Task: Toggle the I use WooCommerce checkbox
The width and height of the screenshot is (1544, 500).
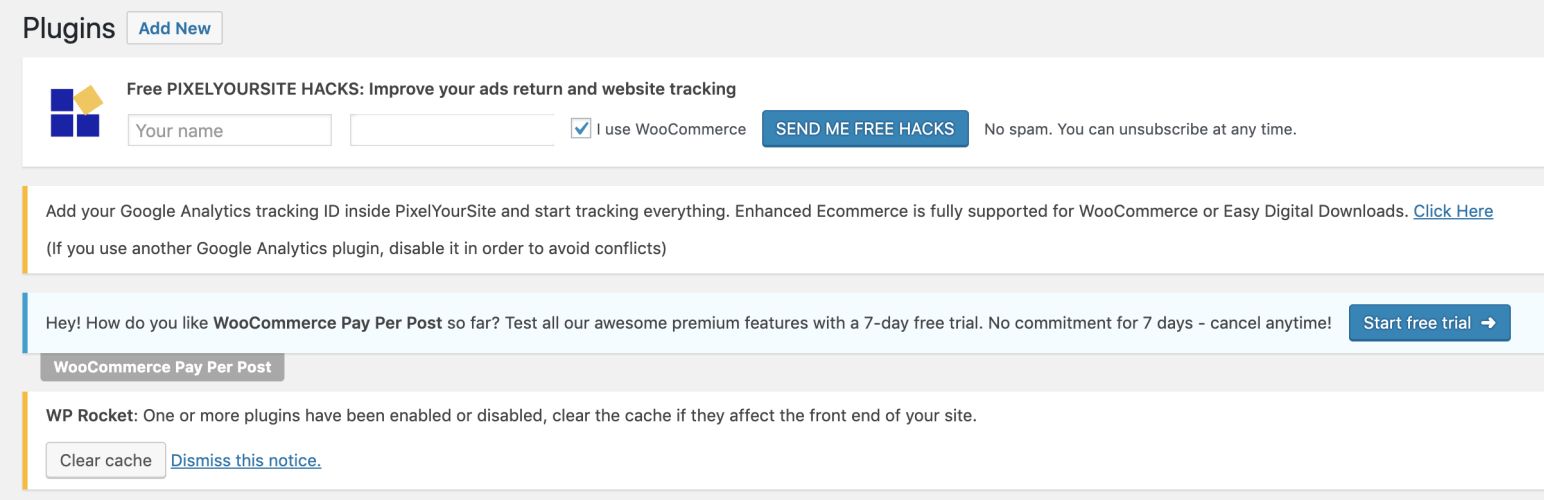Action: pos(581,129)
